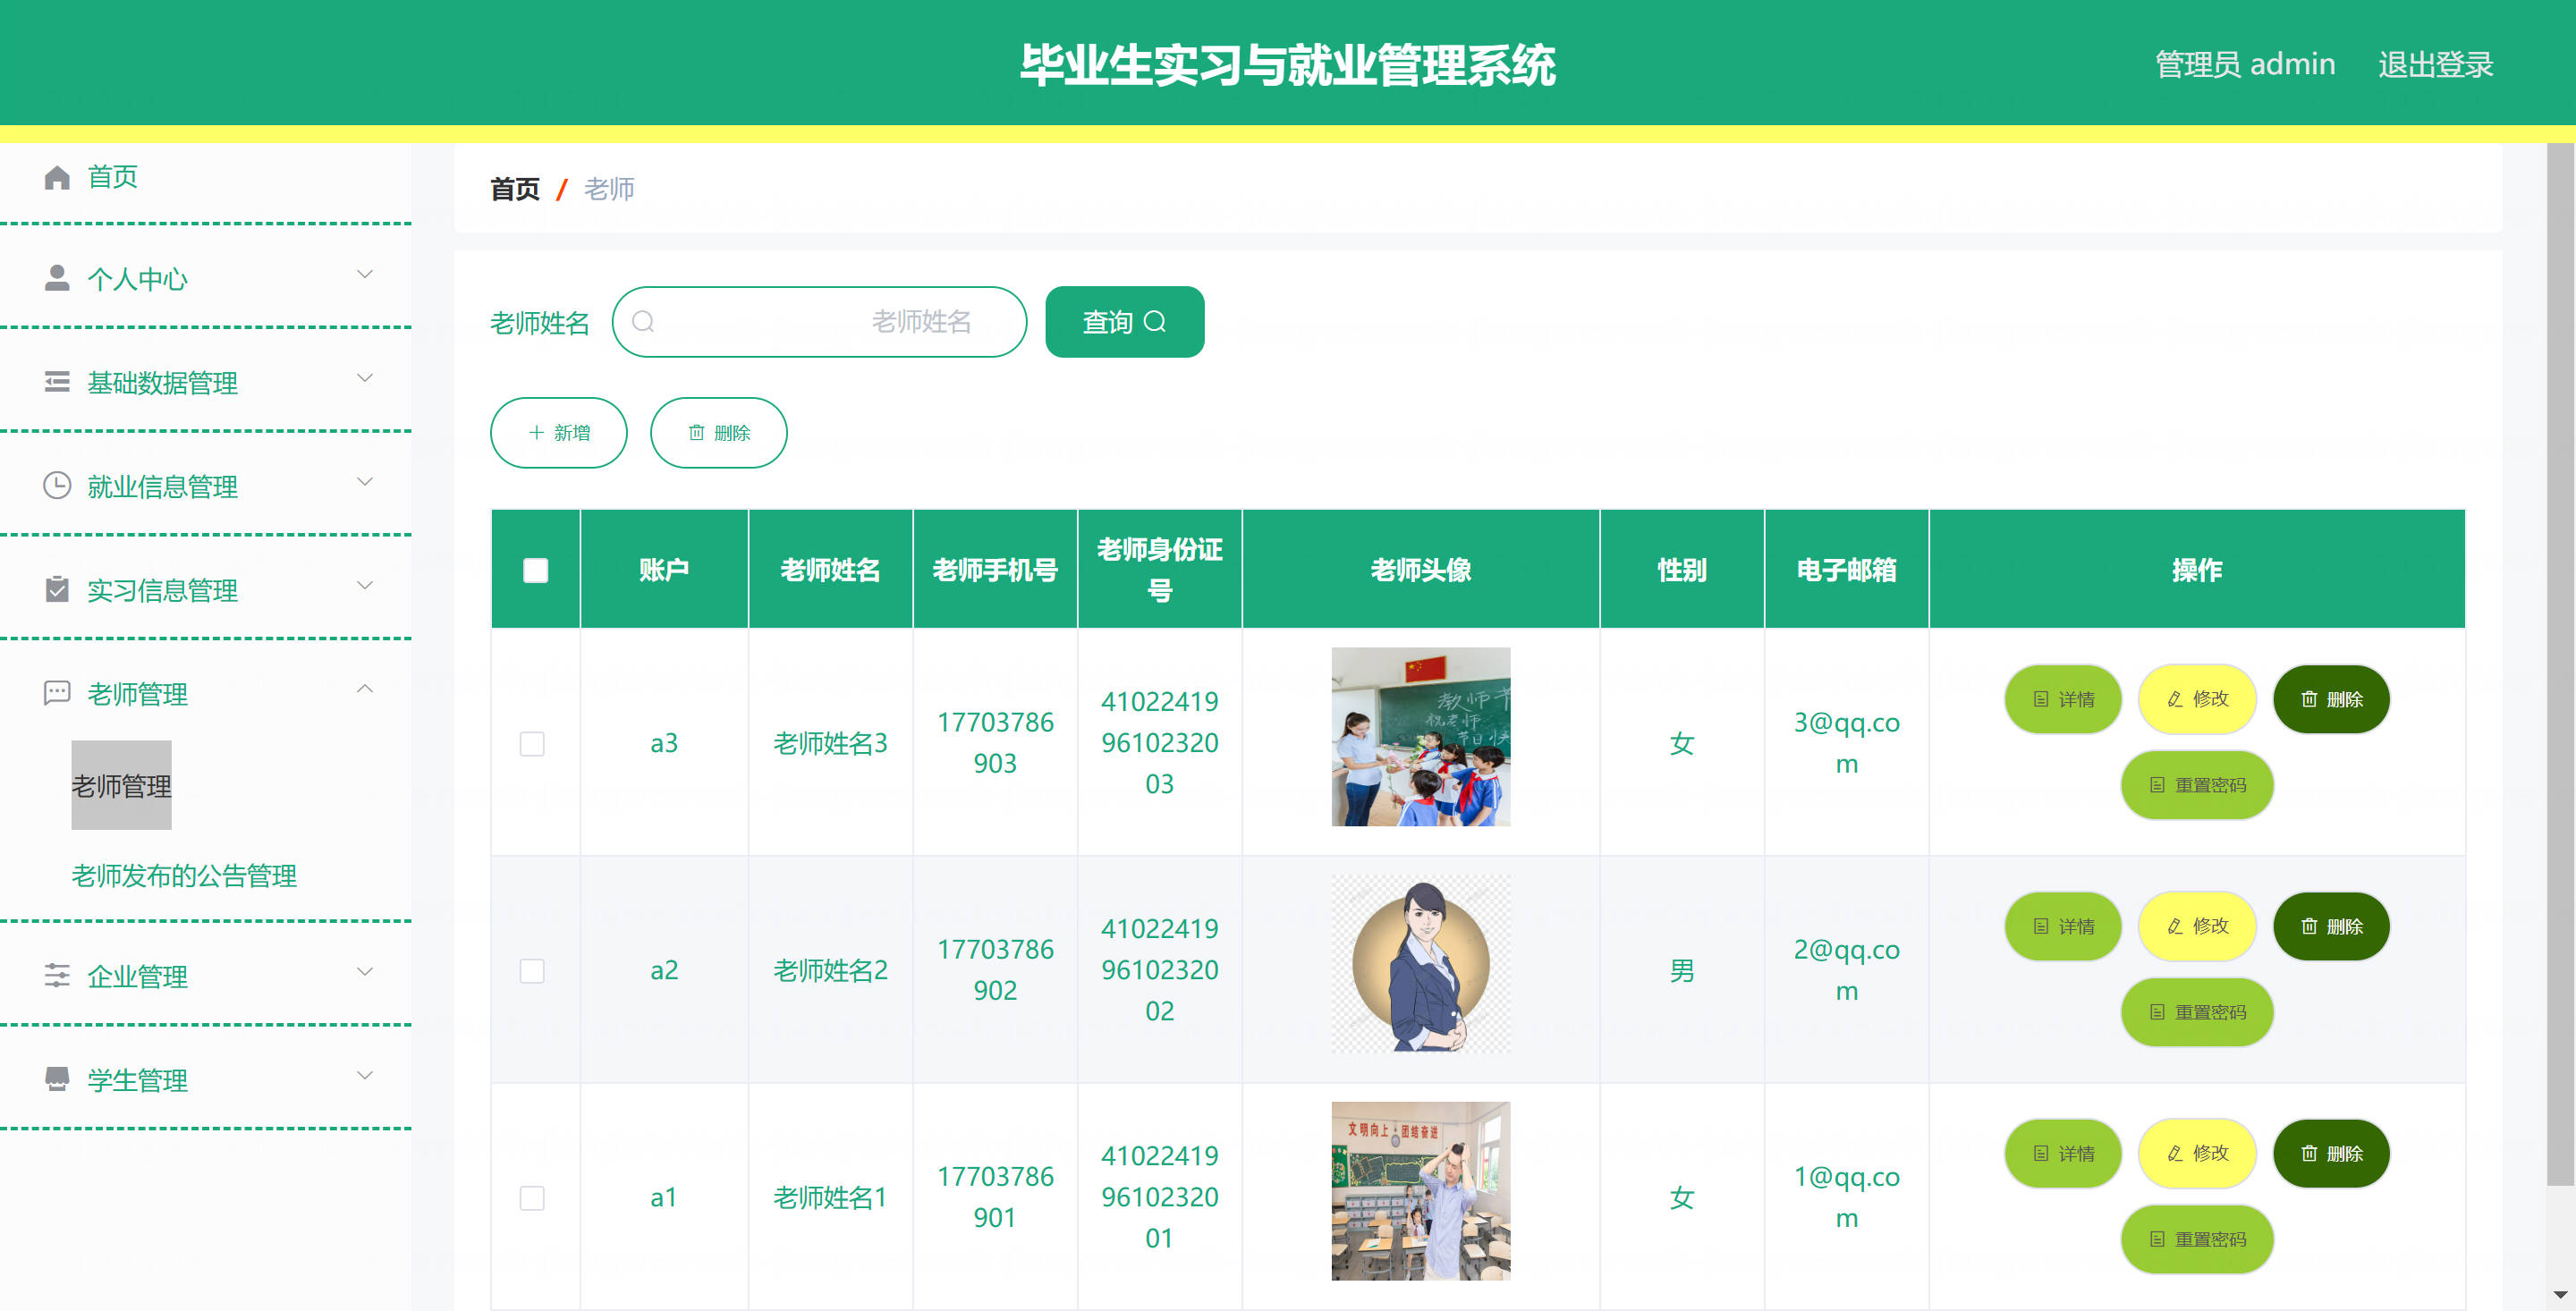Click the clock icon beside 就业信息管理
The height and width of the screenshot is (1311, 2576).
click(57, 486)
